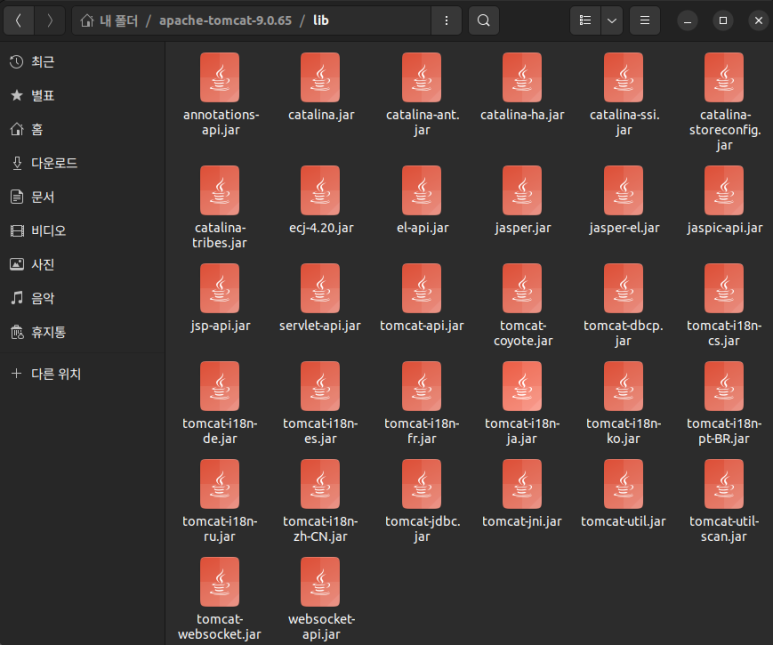Open 최근 (Recent) in sidebar

pyautogui.click(x=82, y=62)
